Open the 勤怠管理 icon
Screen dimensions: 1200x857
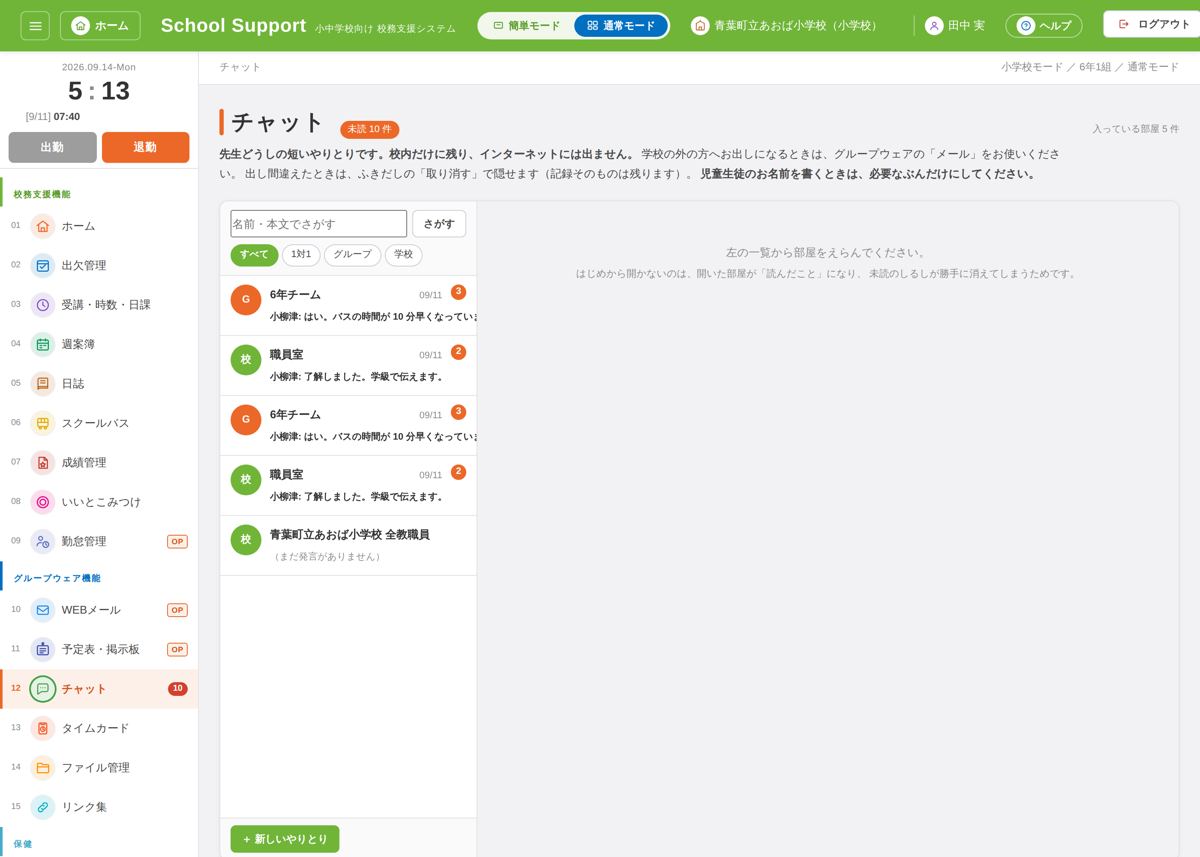[x=43, y=542]
